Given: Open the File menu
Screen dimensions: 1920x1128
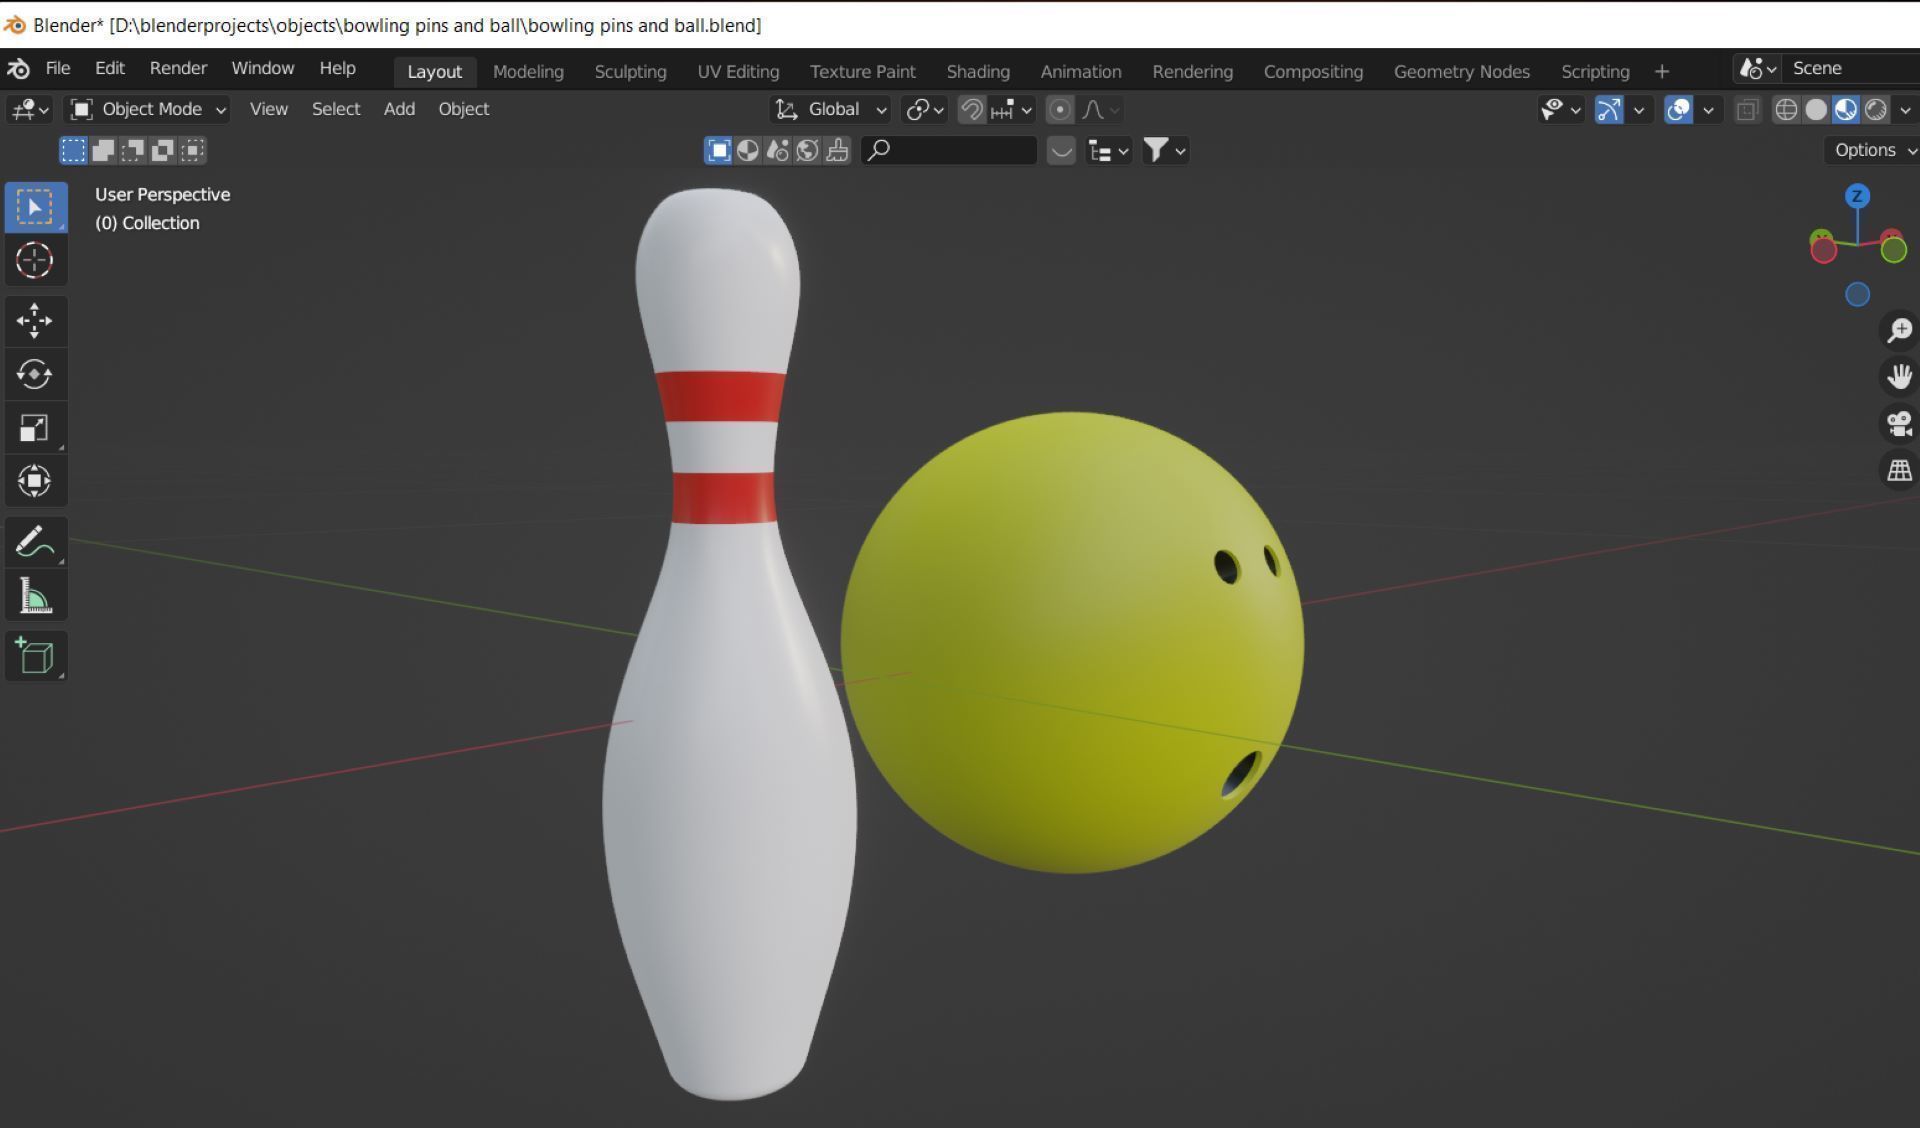Looking at the screenshot, I should (58, 68).
